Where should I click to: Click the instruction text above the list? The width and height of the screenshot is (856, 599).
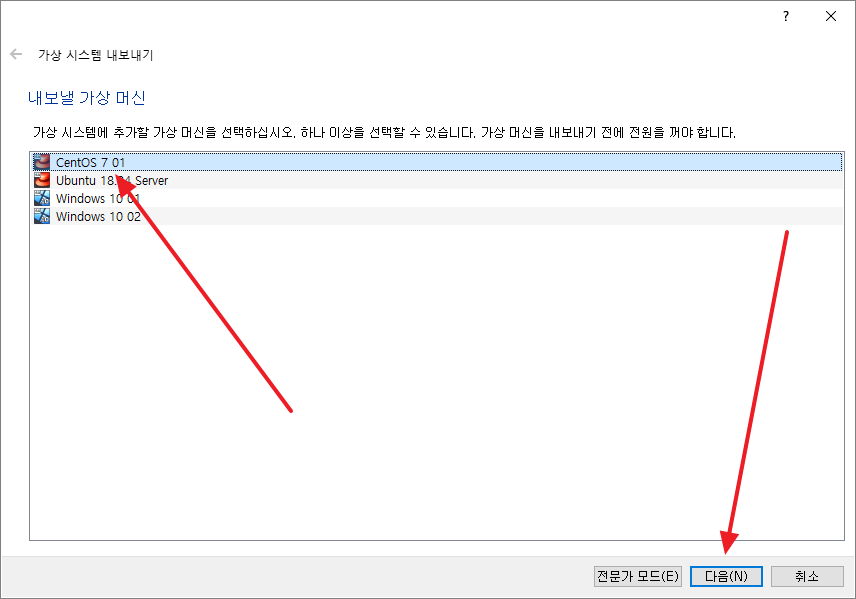(x=384, y=132)
